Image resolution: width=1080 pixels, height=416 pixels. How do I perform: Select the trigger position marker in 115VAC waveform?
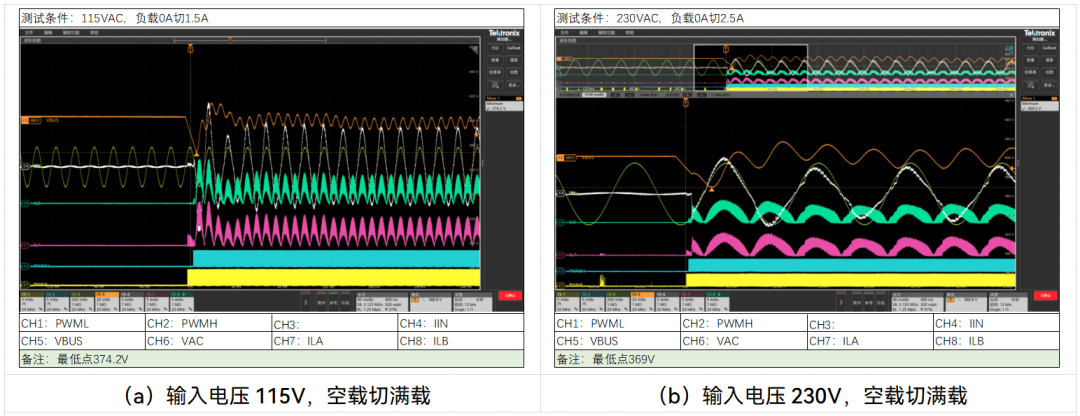[190, 49]
